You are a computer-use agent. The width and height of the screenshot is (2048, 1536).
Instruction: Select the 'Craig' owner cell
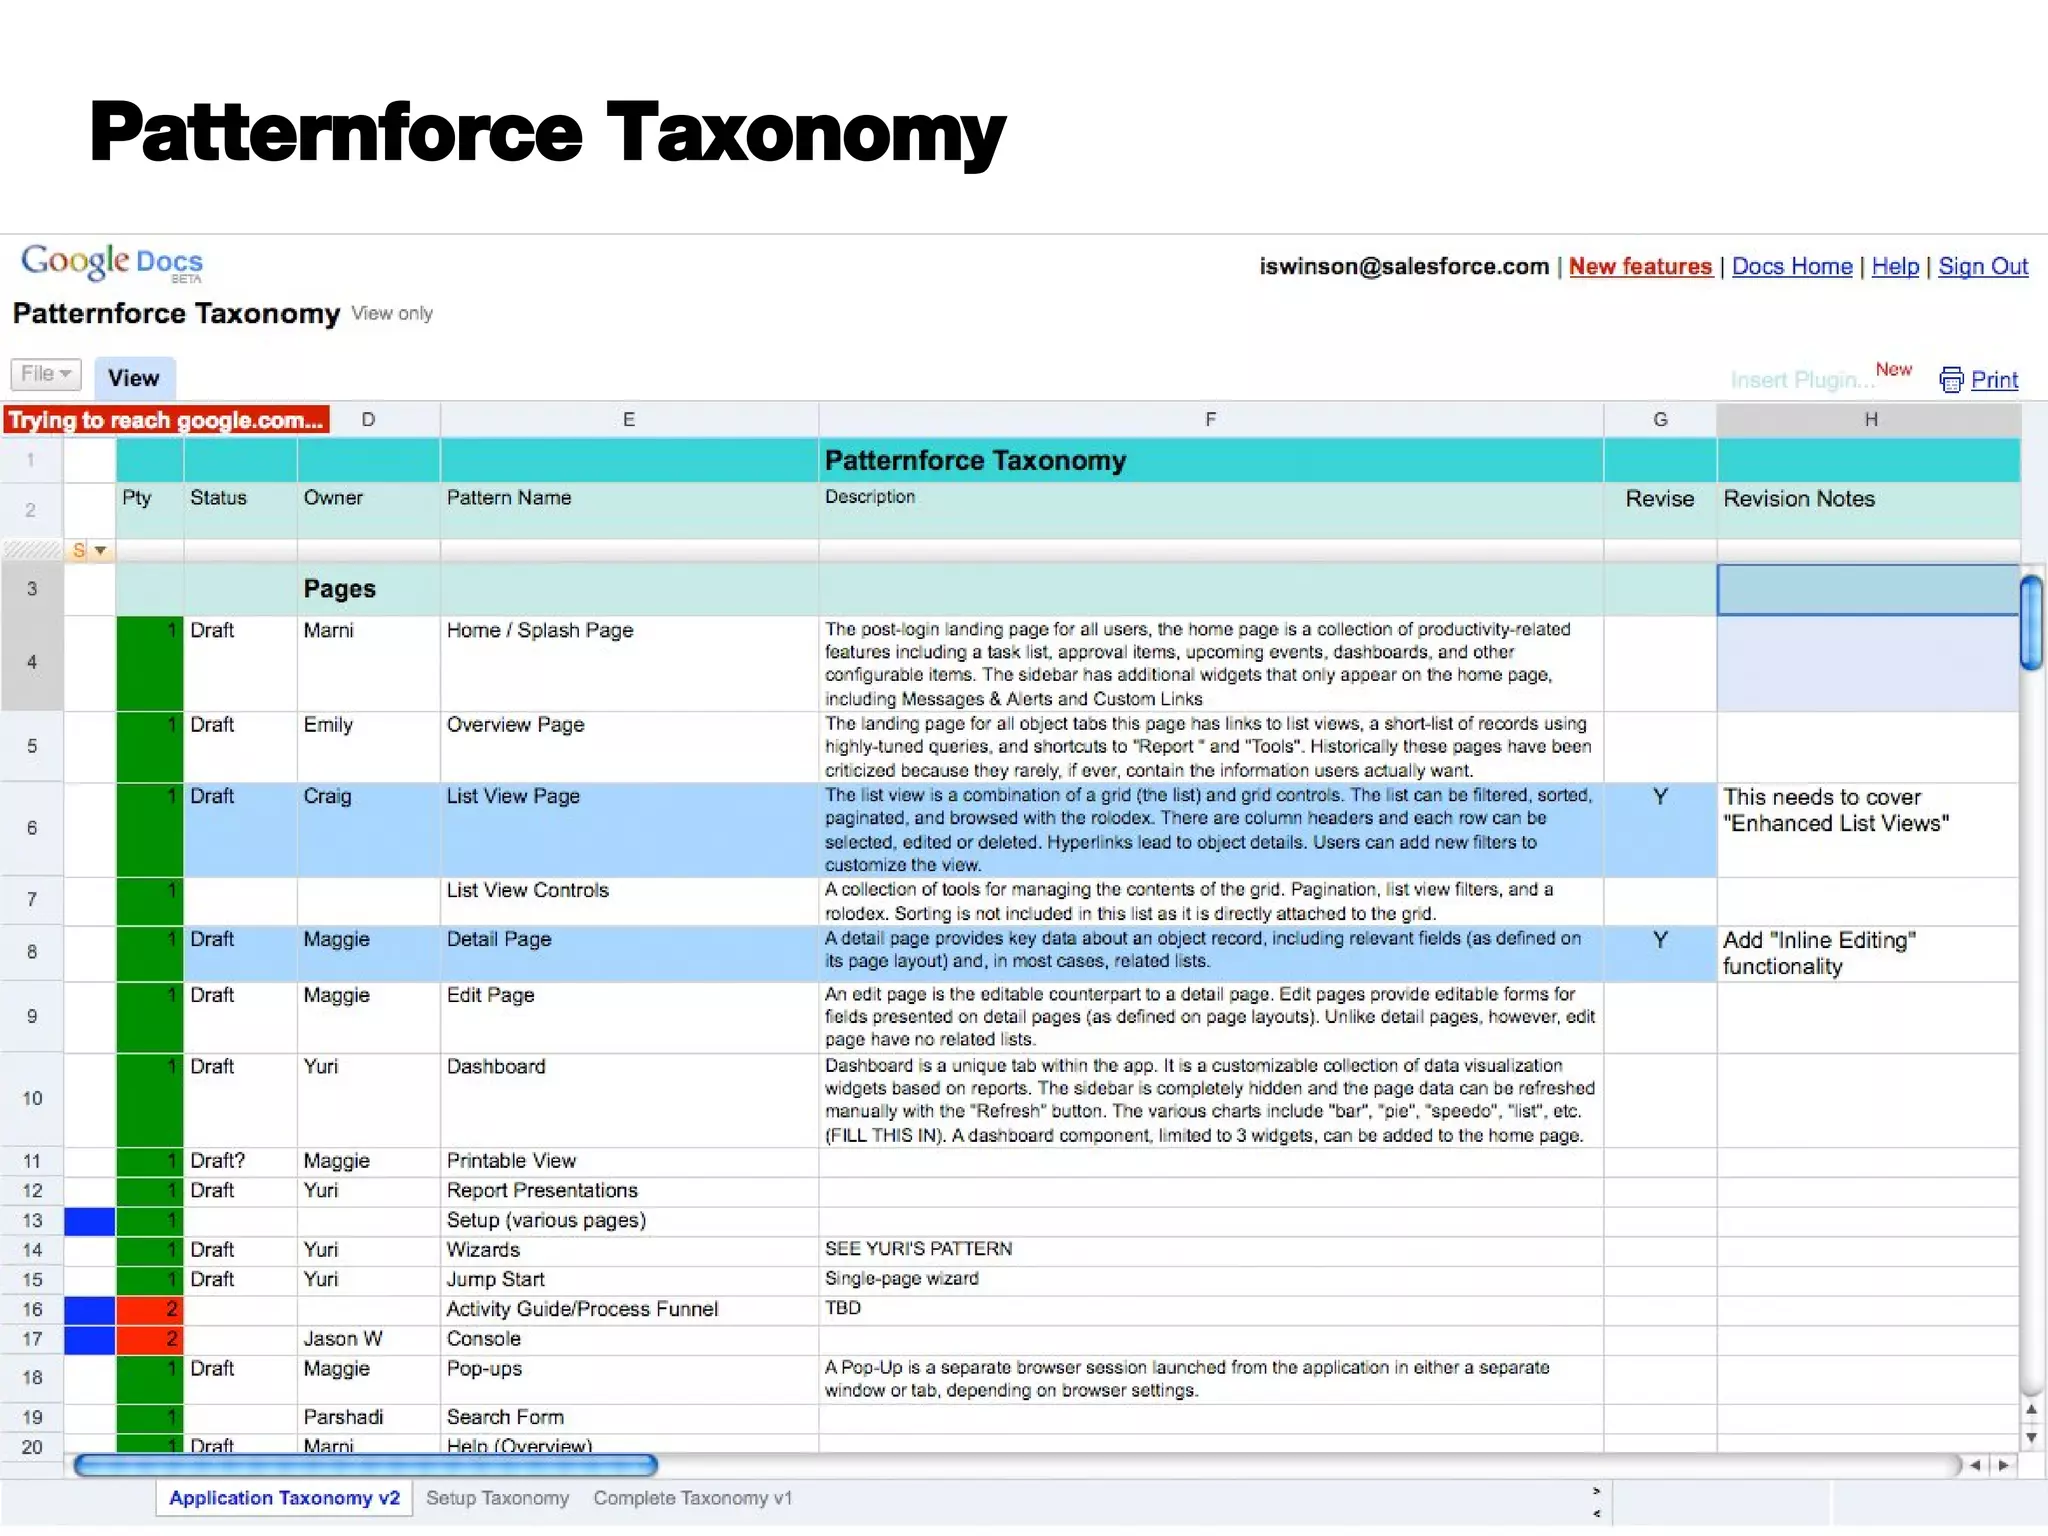pos(368,830)
